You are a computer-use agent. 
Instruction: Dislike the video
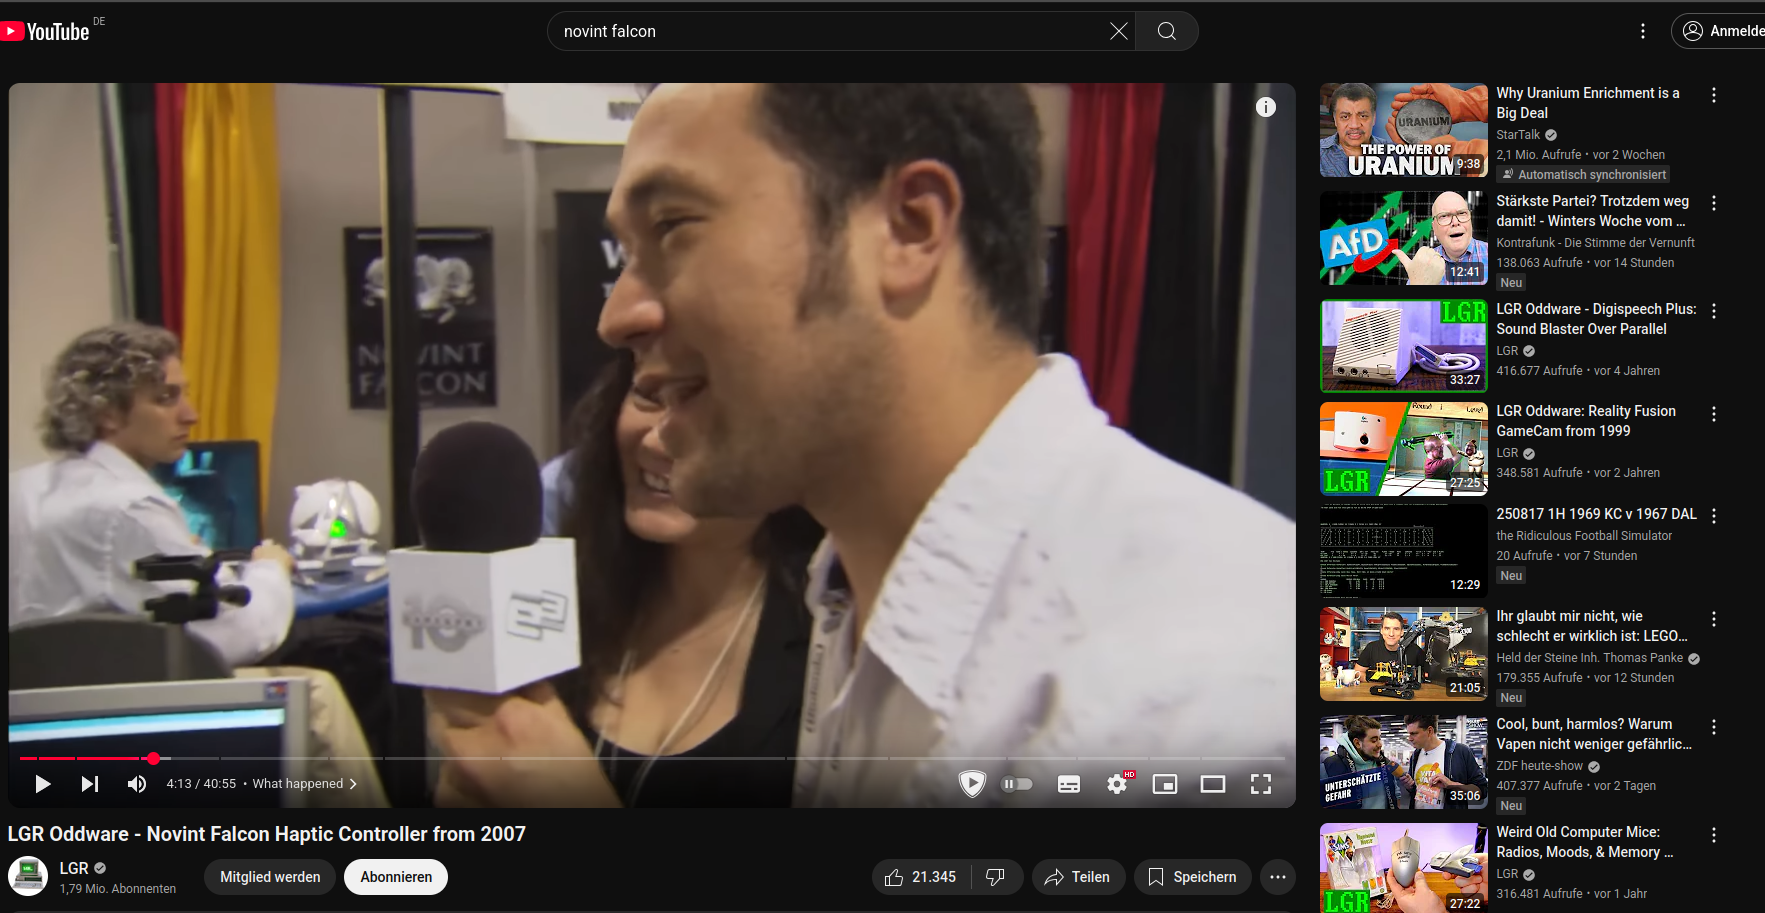tap(995, 877)
